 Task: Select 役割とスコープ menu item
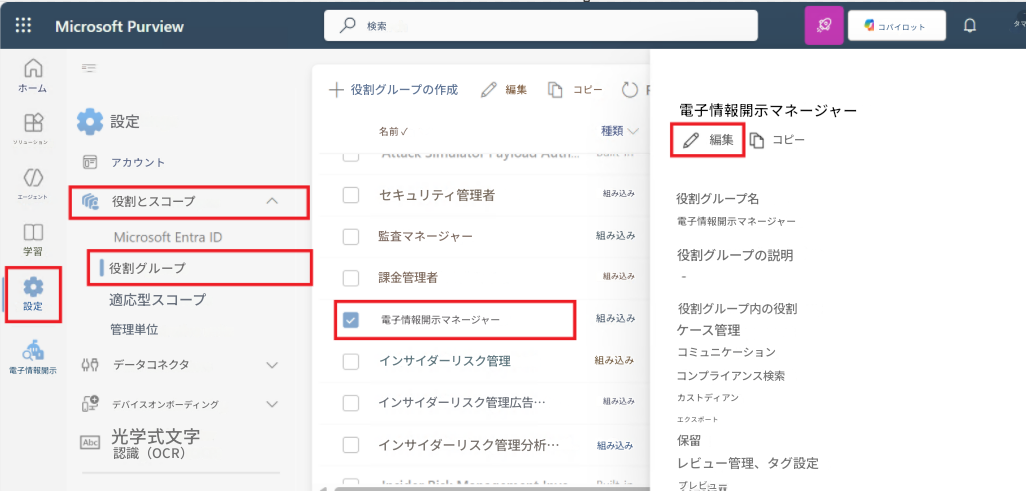189,202
